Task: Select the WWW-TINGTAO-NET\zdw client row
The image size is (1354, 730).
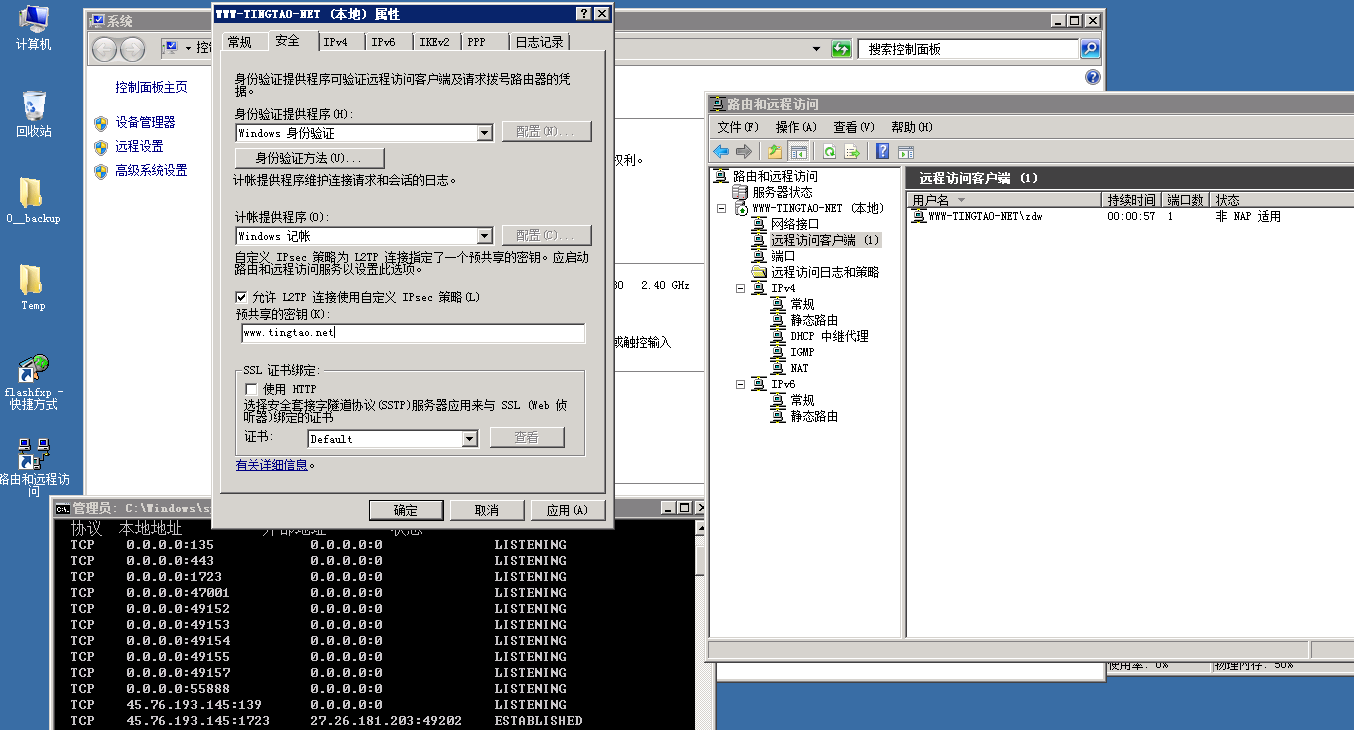Action: click(986, 216)
